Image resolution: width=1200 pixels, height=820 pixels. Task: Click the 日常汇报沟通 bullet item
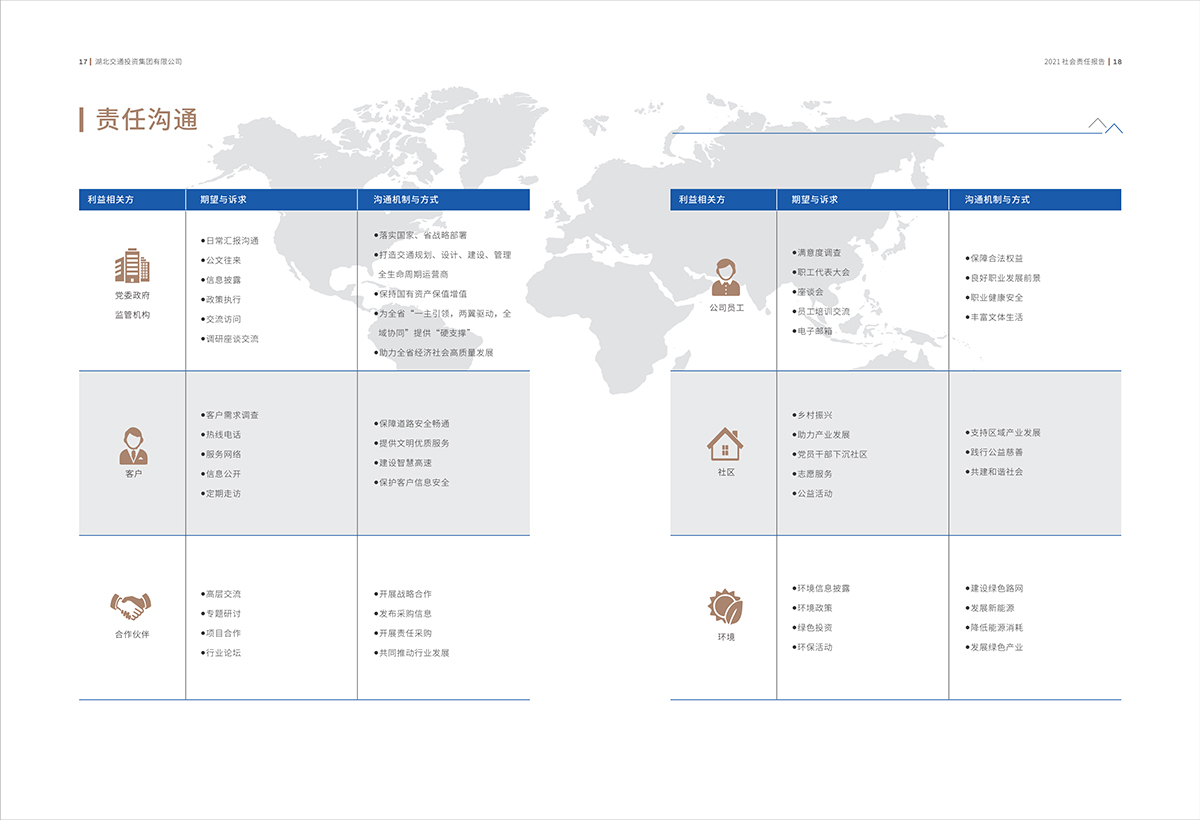(x=231, y=241)
